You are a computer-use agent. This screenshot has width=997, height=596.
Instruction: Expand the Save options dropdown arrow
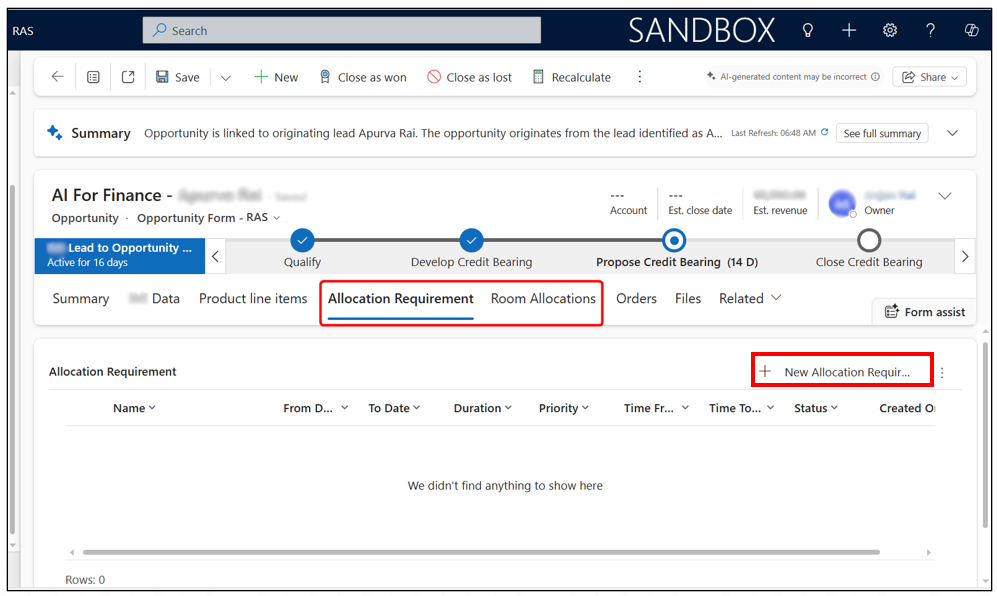pos(225,77)
